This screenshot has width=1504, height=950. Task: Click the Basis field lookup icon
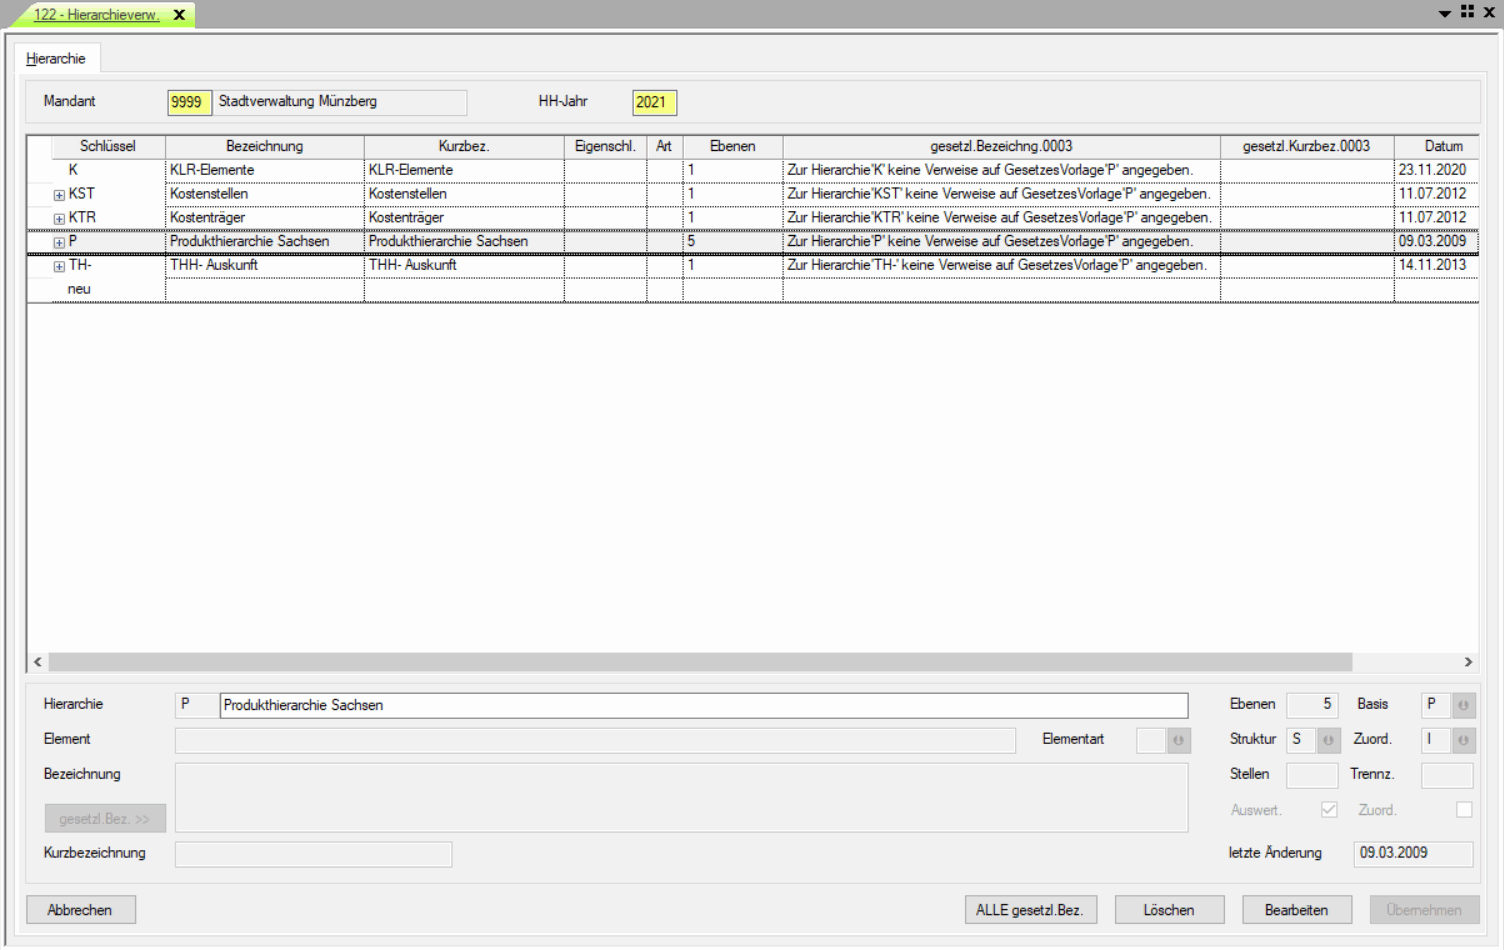[1463, 705]
